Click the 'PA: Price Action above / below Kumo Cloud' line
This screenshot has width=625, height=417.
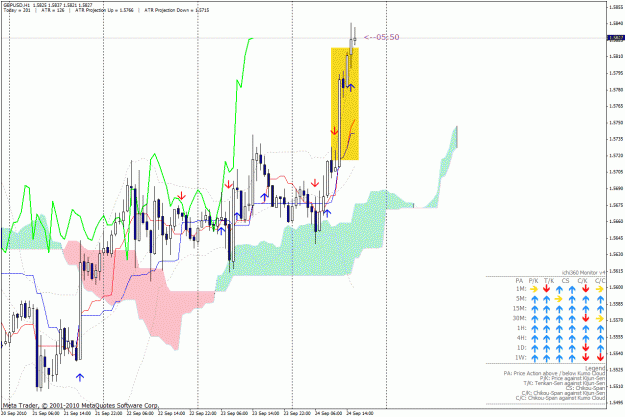point(554,374)
